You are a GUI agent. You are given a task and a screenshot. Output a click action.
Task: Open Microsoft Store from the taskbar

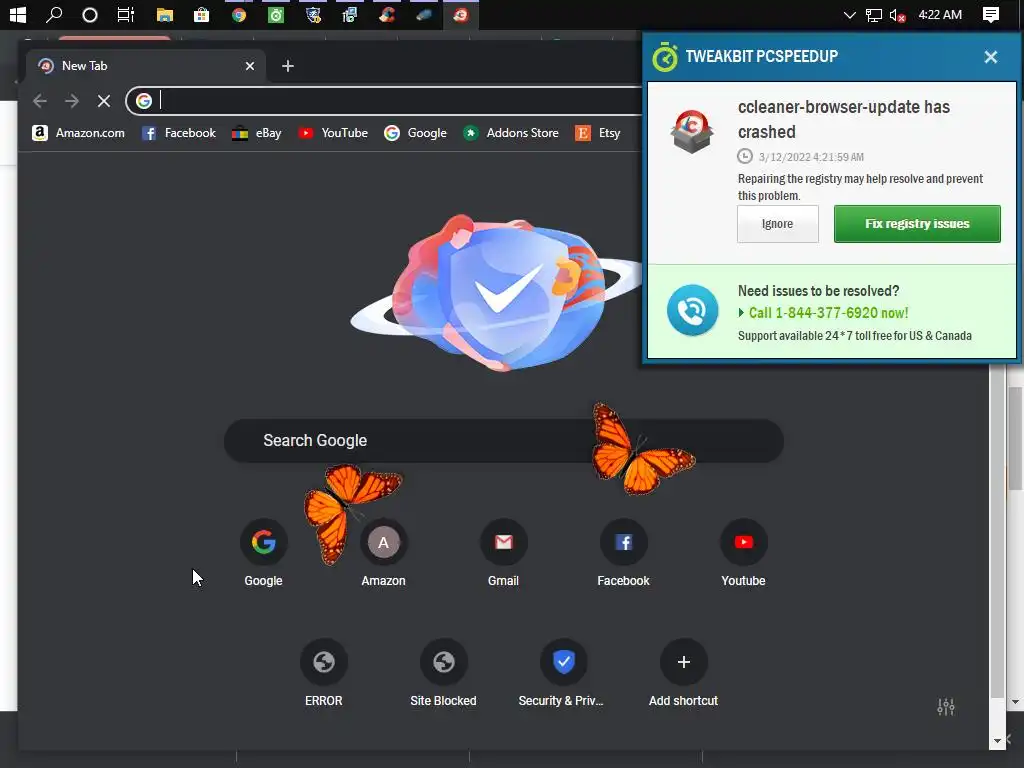(x=201, y=14)
